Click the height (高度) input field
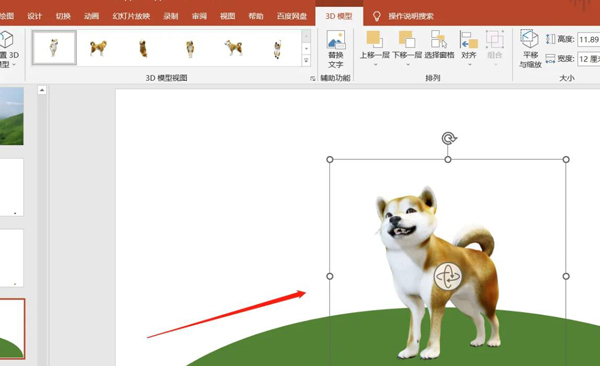The image size is (600, 366). [x=589, y=39]
